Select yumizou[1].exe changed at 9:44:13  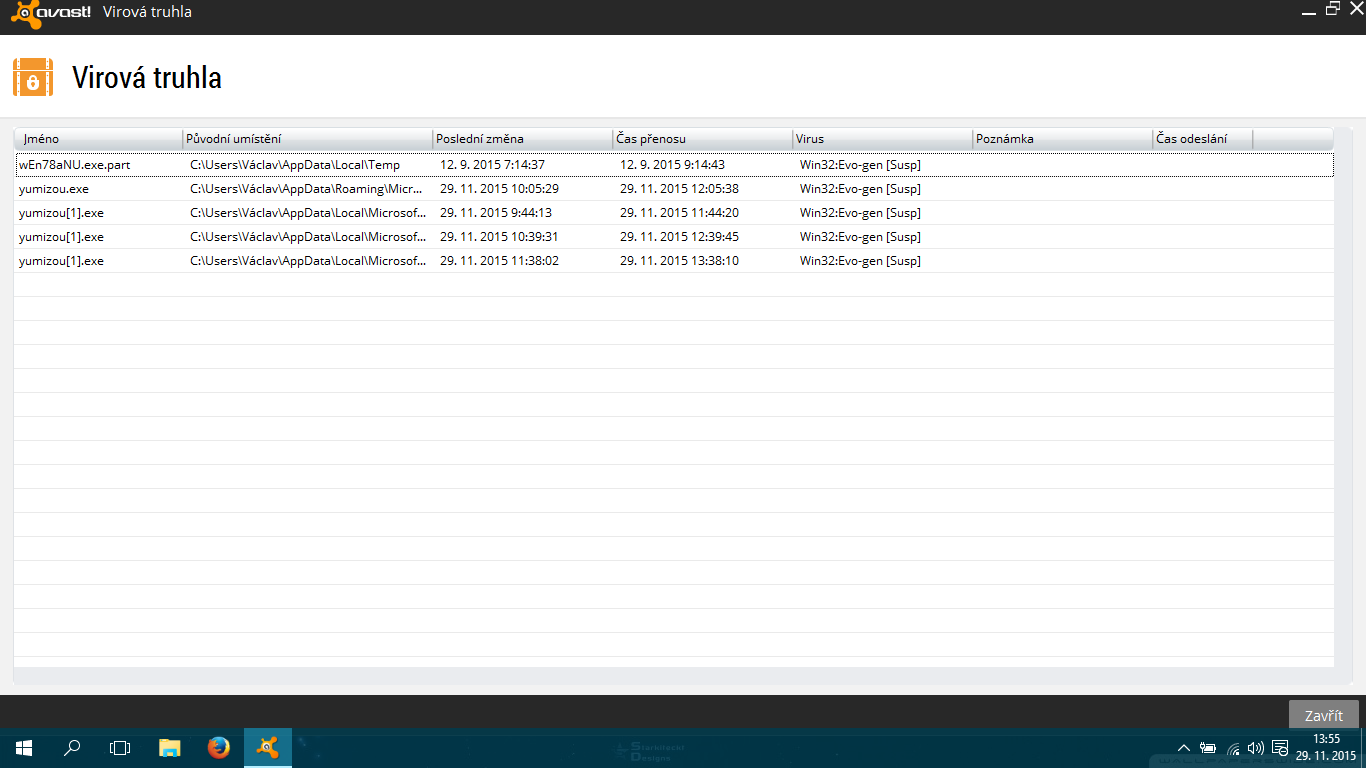[674, 213]
